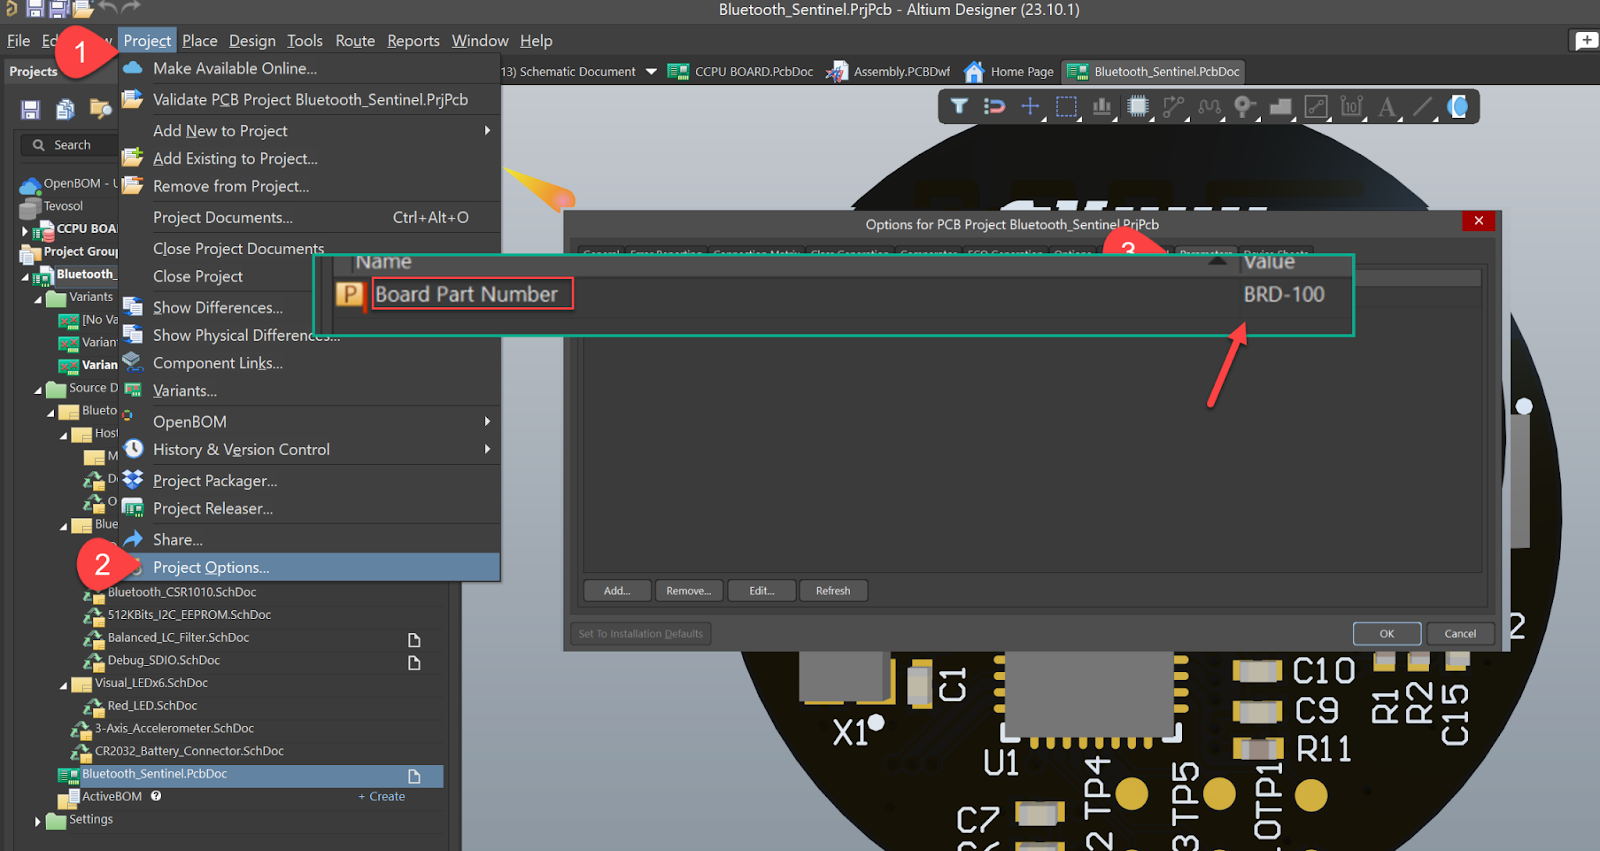Pick the dashed selection rectangle tool

1066,106
